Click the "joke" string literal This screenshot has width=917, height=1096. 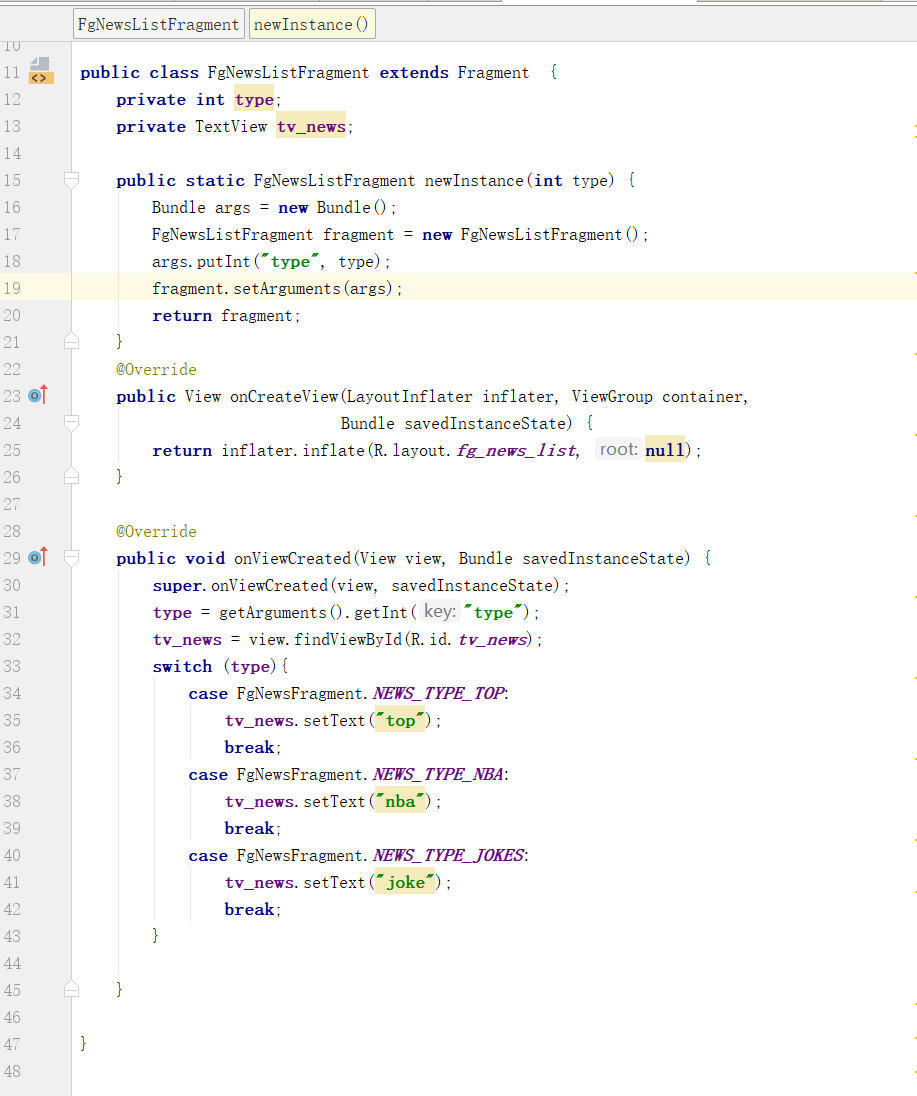pos(405,882)
